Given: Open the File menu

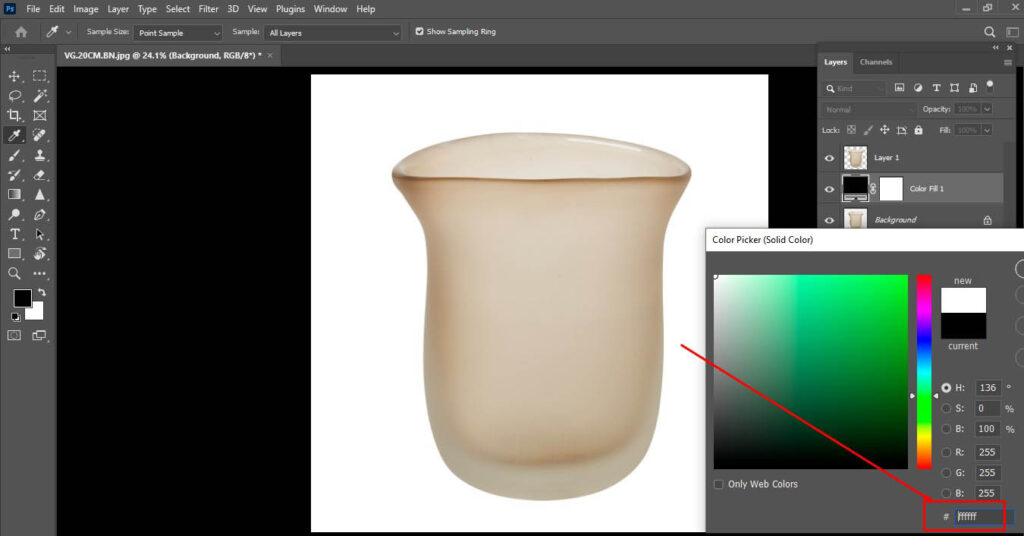Looking at the screenshot, I should pos(33,9).
